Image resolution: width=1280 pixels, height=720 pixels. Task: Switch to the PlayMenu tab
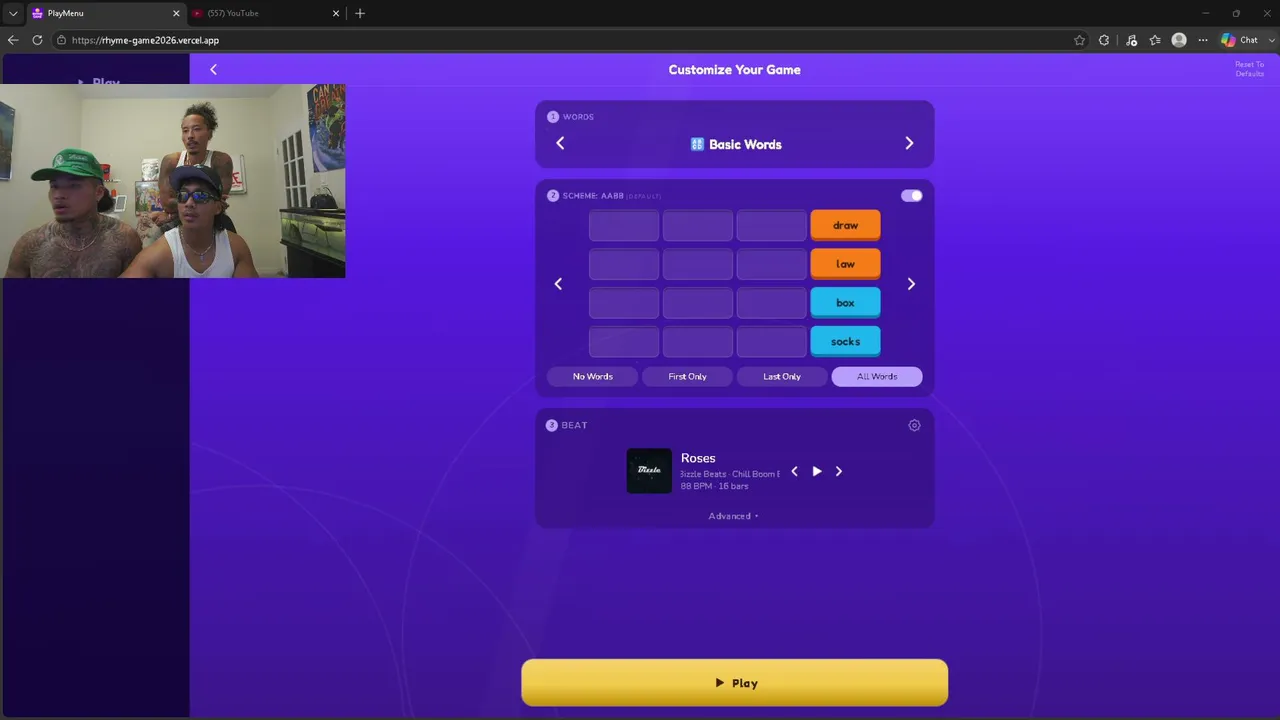[x=106, y=13]
